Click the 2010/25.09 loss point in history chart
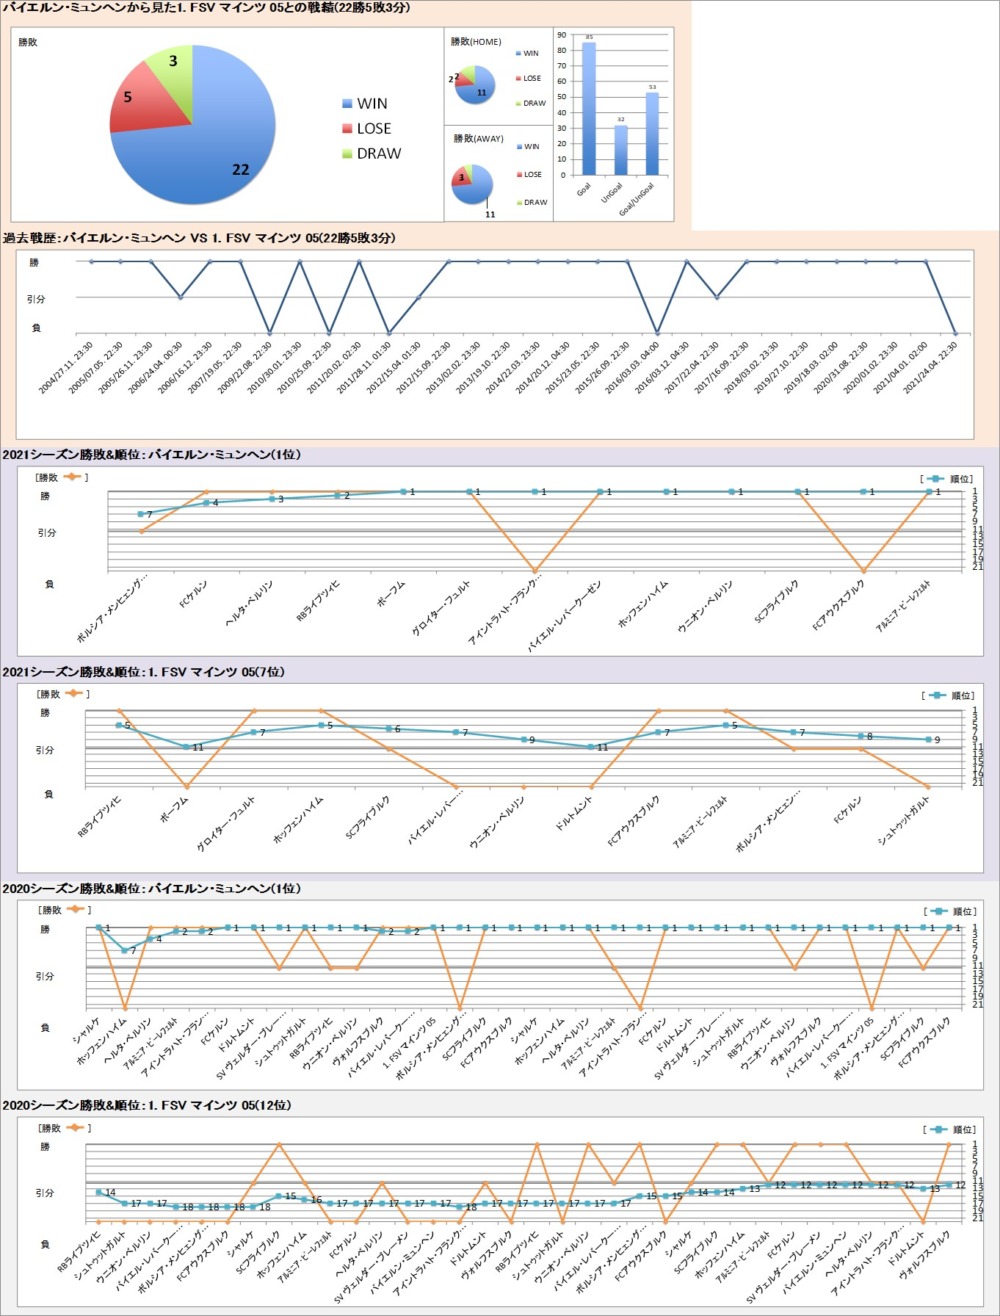Viewport: 1000px width, 1316px height. coord(329,333)
